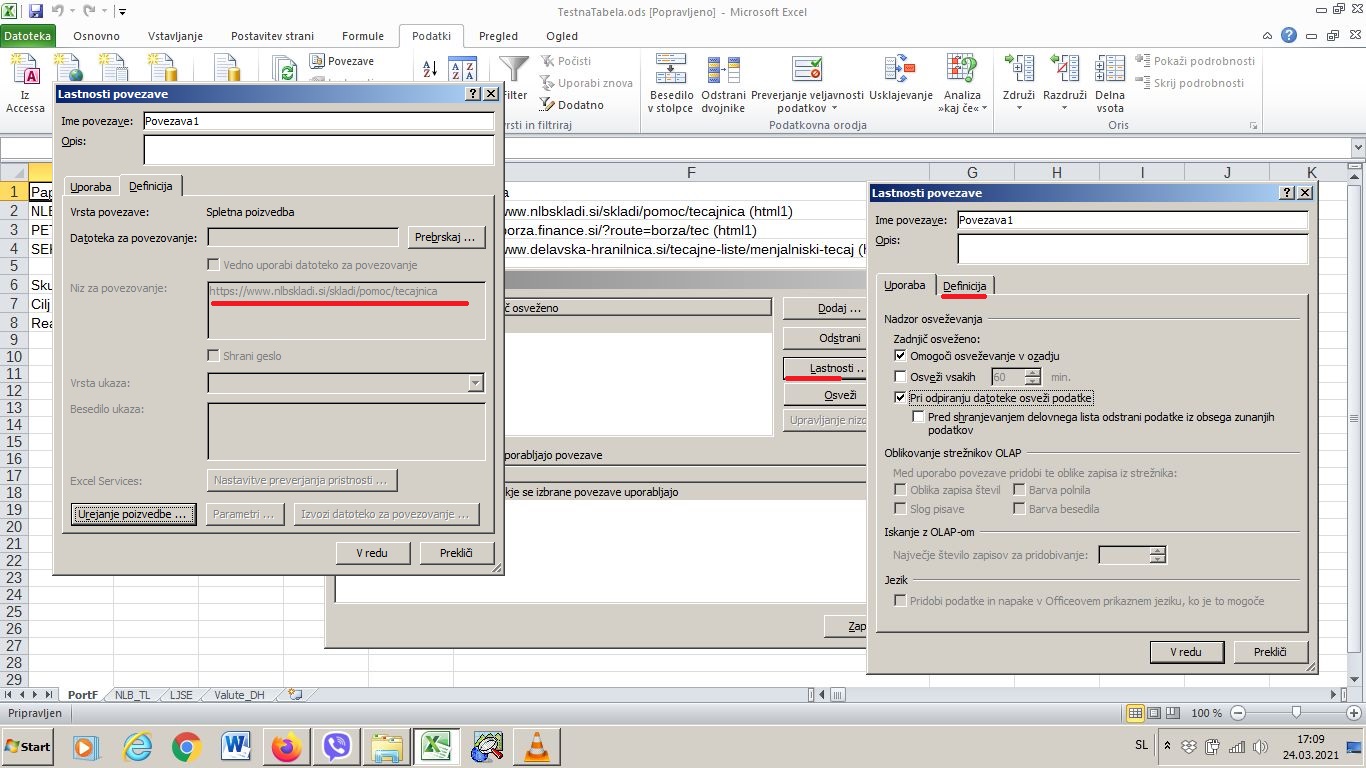Image resolution: width=1366 pixels, height=768 pixels.
Task: Increase the Osveži vsakih minutes spinner
Action: coord(1033,373)
